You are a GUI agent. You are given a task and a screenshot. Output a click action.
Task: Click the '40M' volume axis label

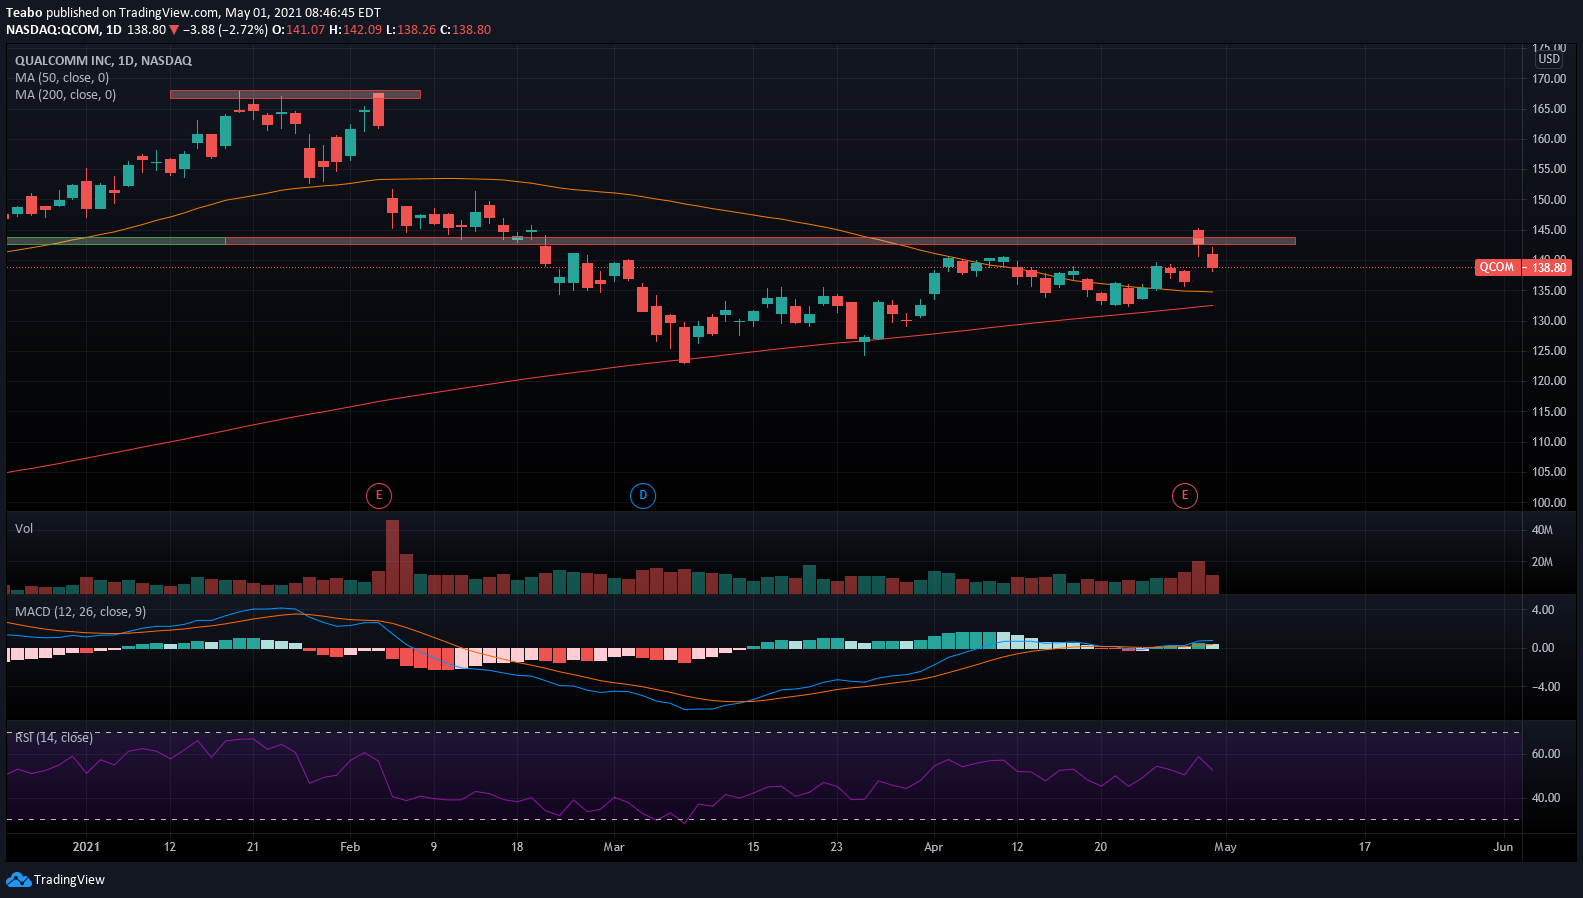pyautogui.click(x=1542, y=530)
